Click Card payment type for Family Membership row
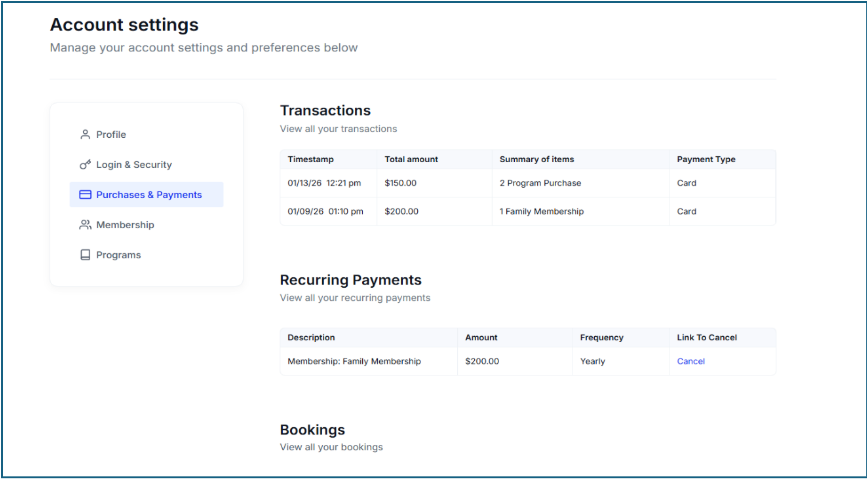 [x=686, y=211]
